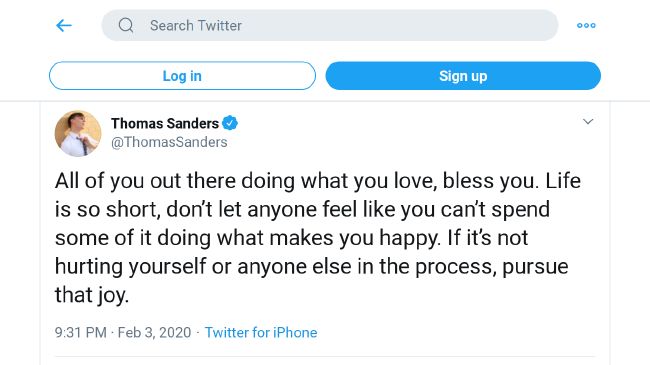Open the three-dot more options menu
The width and height of the screenshot is (650, 365).
coord(586,25)
